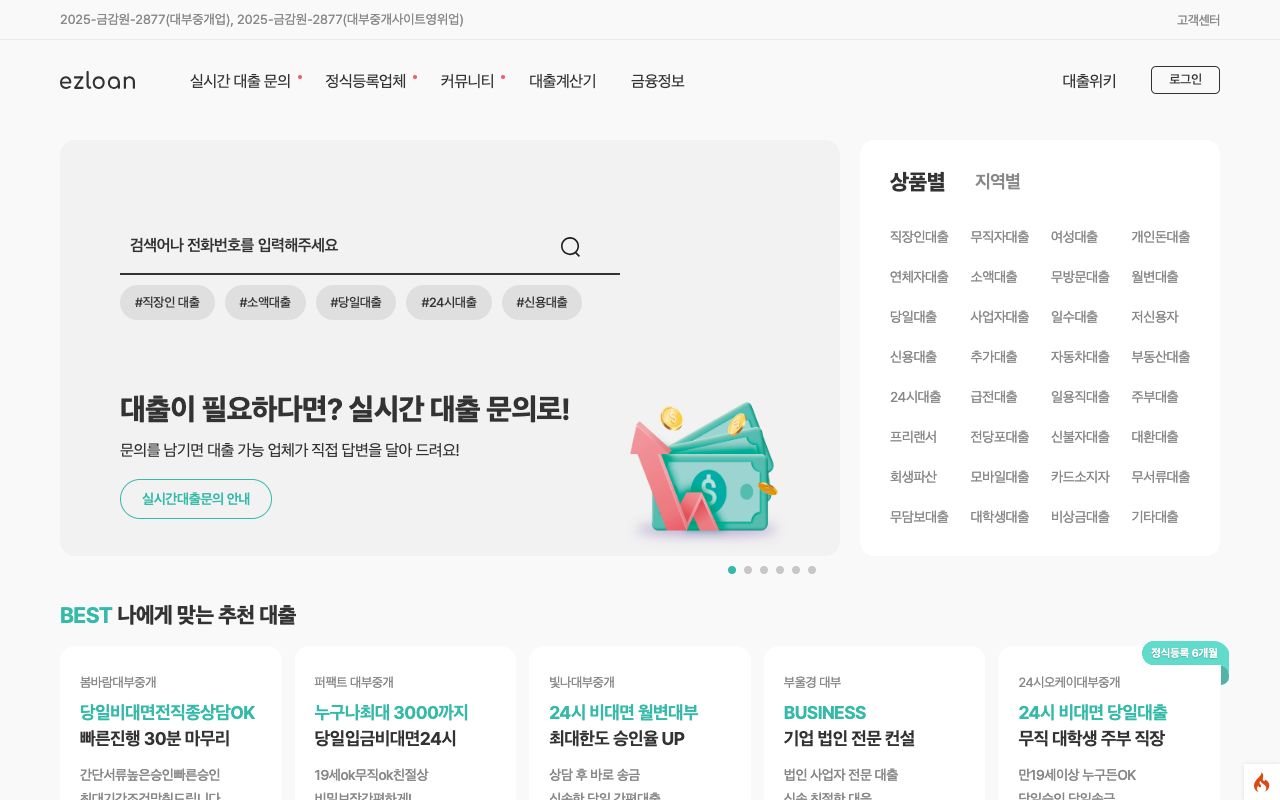Click the 실시간대출문의 안내 button
The height and width of the screenshot is (800, 1280).
tap(196, 499)
